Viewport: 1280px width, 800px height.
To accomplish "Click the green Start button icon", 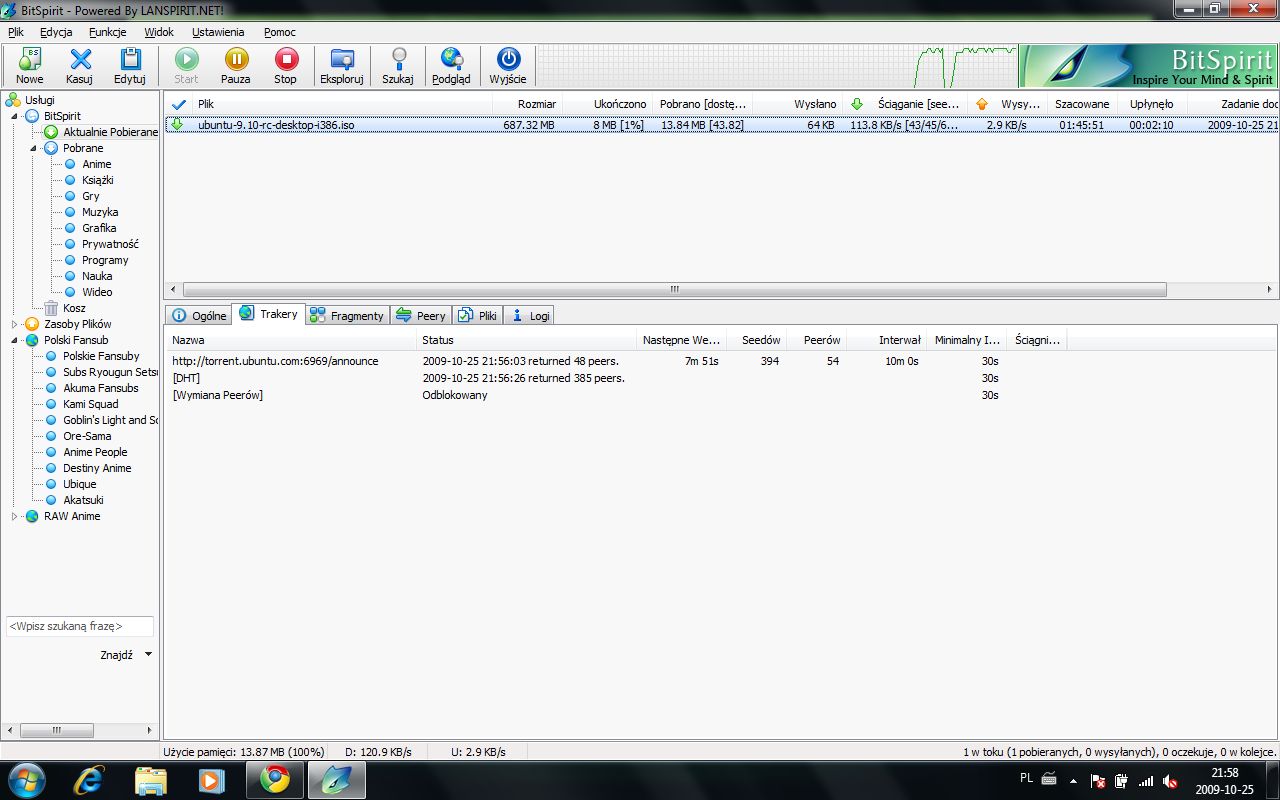I will [186, 66].
